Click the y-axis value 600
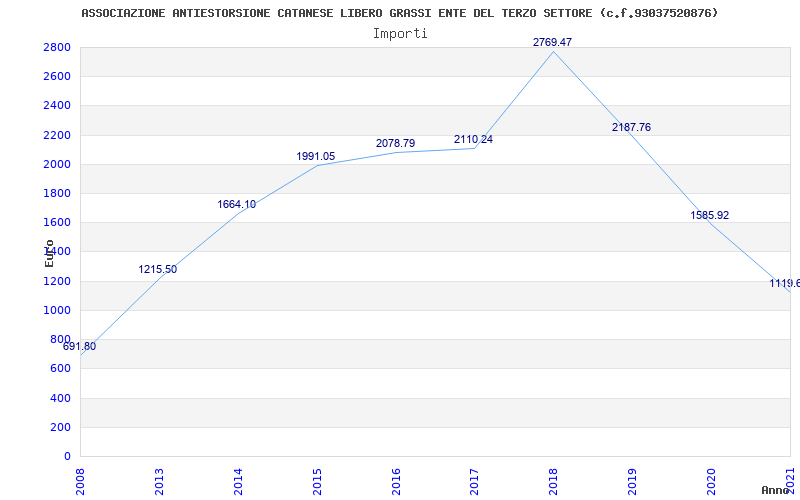This screenshot has height=500, width=800. [60, 368]
